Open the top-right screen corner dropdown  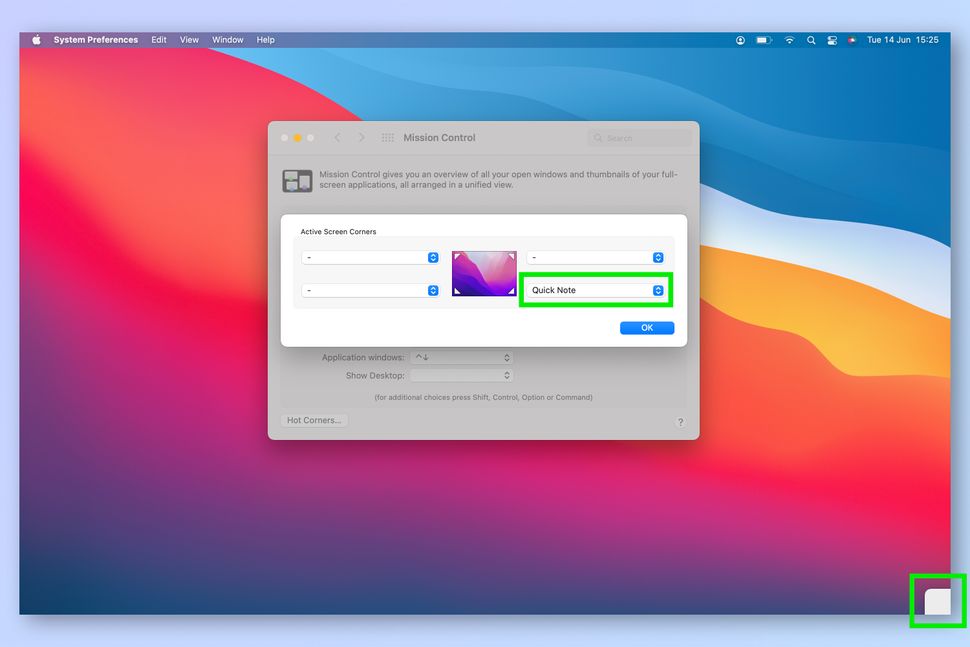tap(596, 257)
